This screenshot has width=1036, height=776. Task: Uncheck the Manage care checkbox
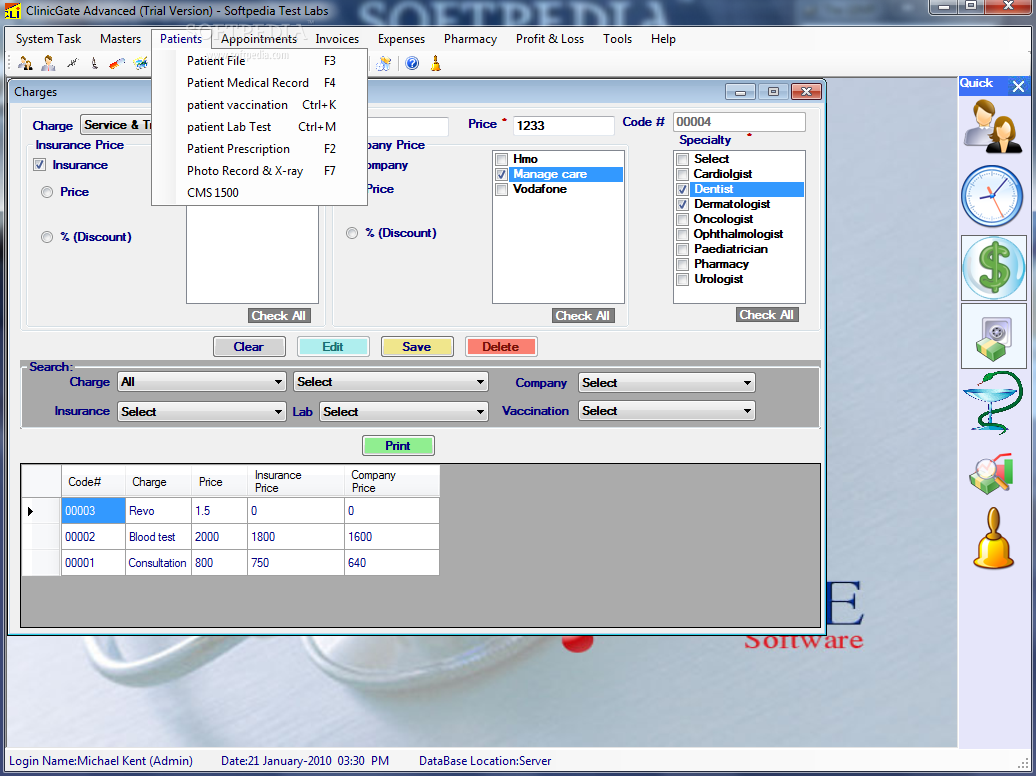501,175
